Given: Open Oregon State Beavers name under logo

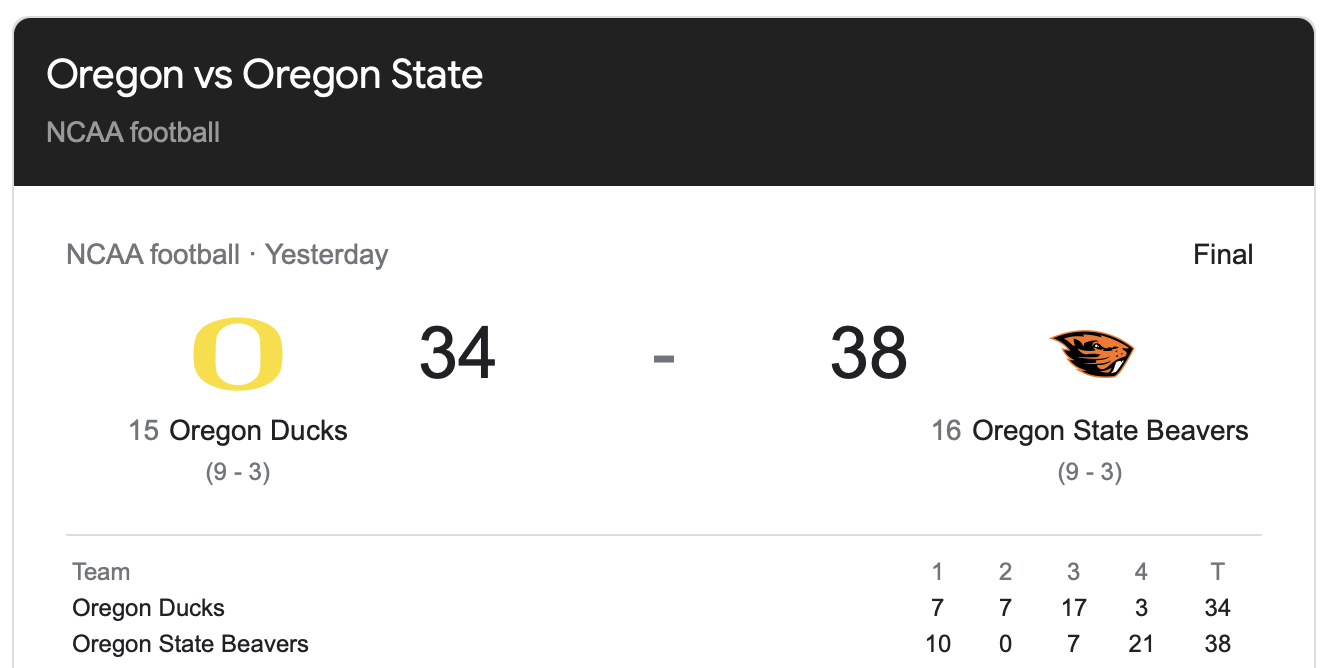Looking at the screenshot, I should pos(1110,431).
